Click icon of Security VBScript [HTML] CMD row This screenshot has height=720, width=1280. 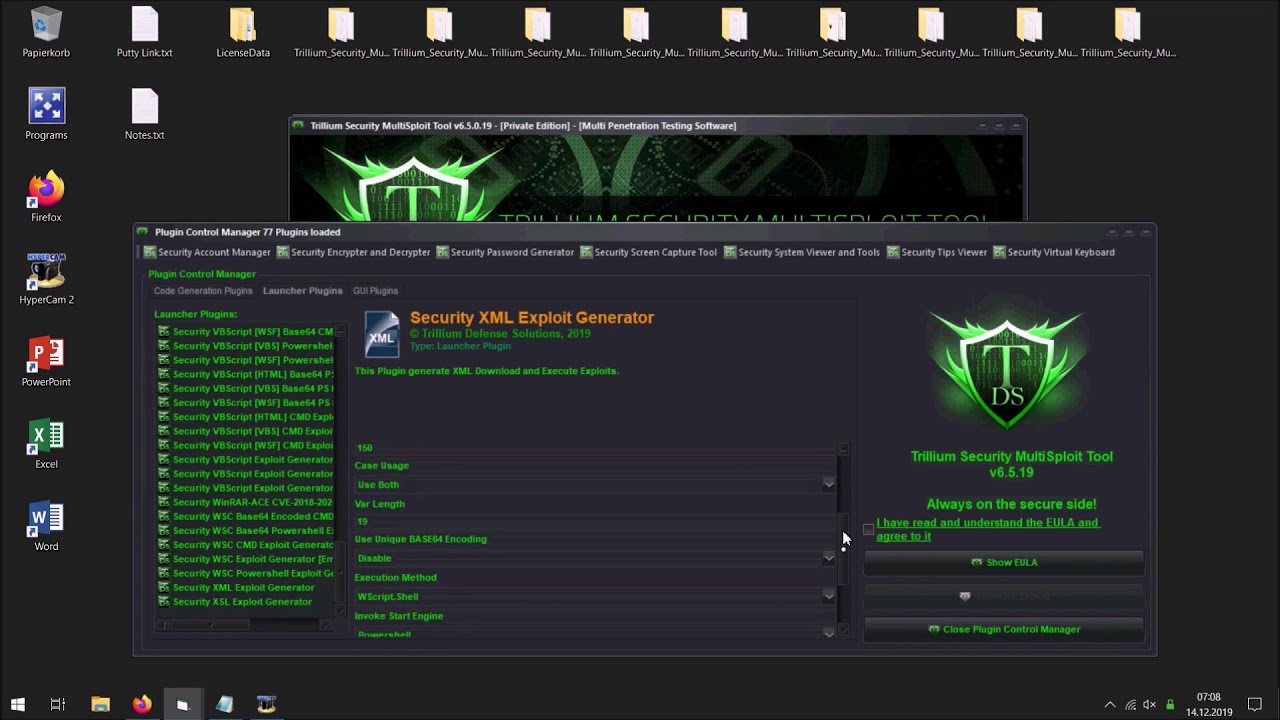(x=164, y=417)
